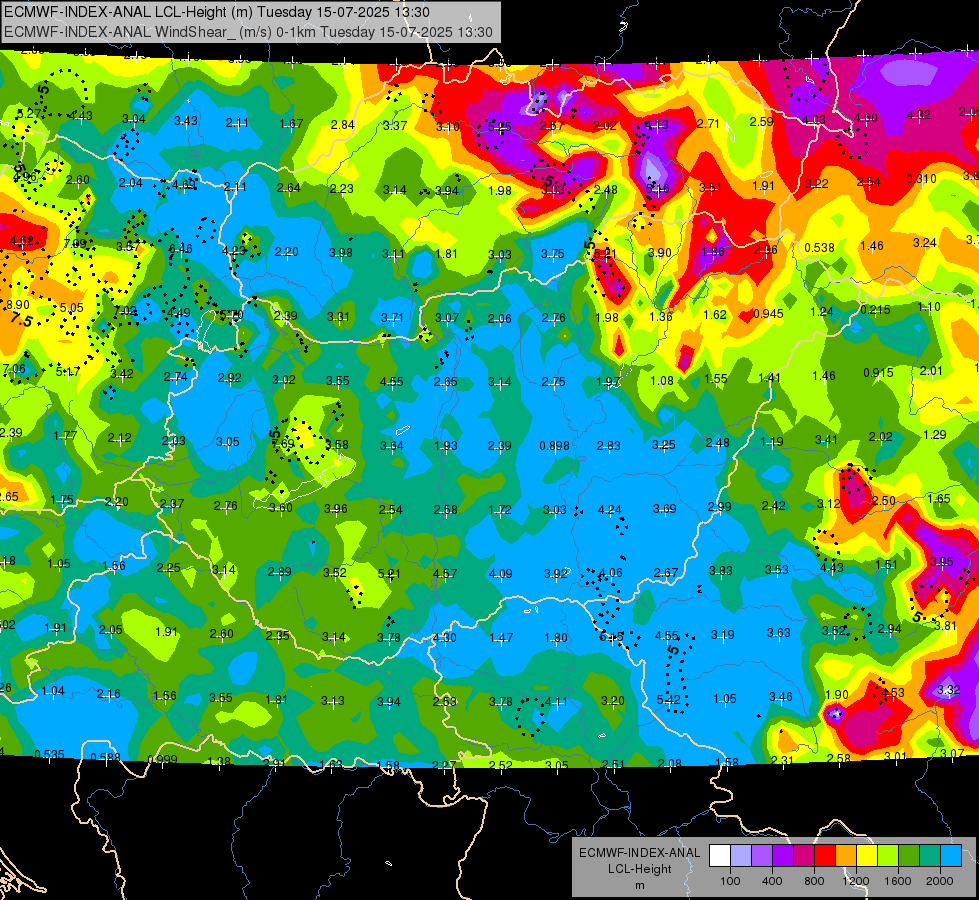This screenshot has height=900, width=979.
Task: Click legend tick label '2000'
Action: tap(940, 881)
